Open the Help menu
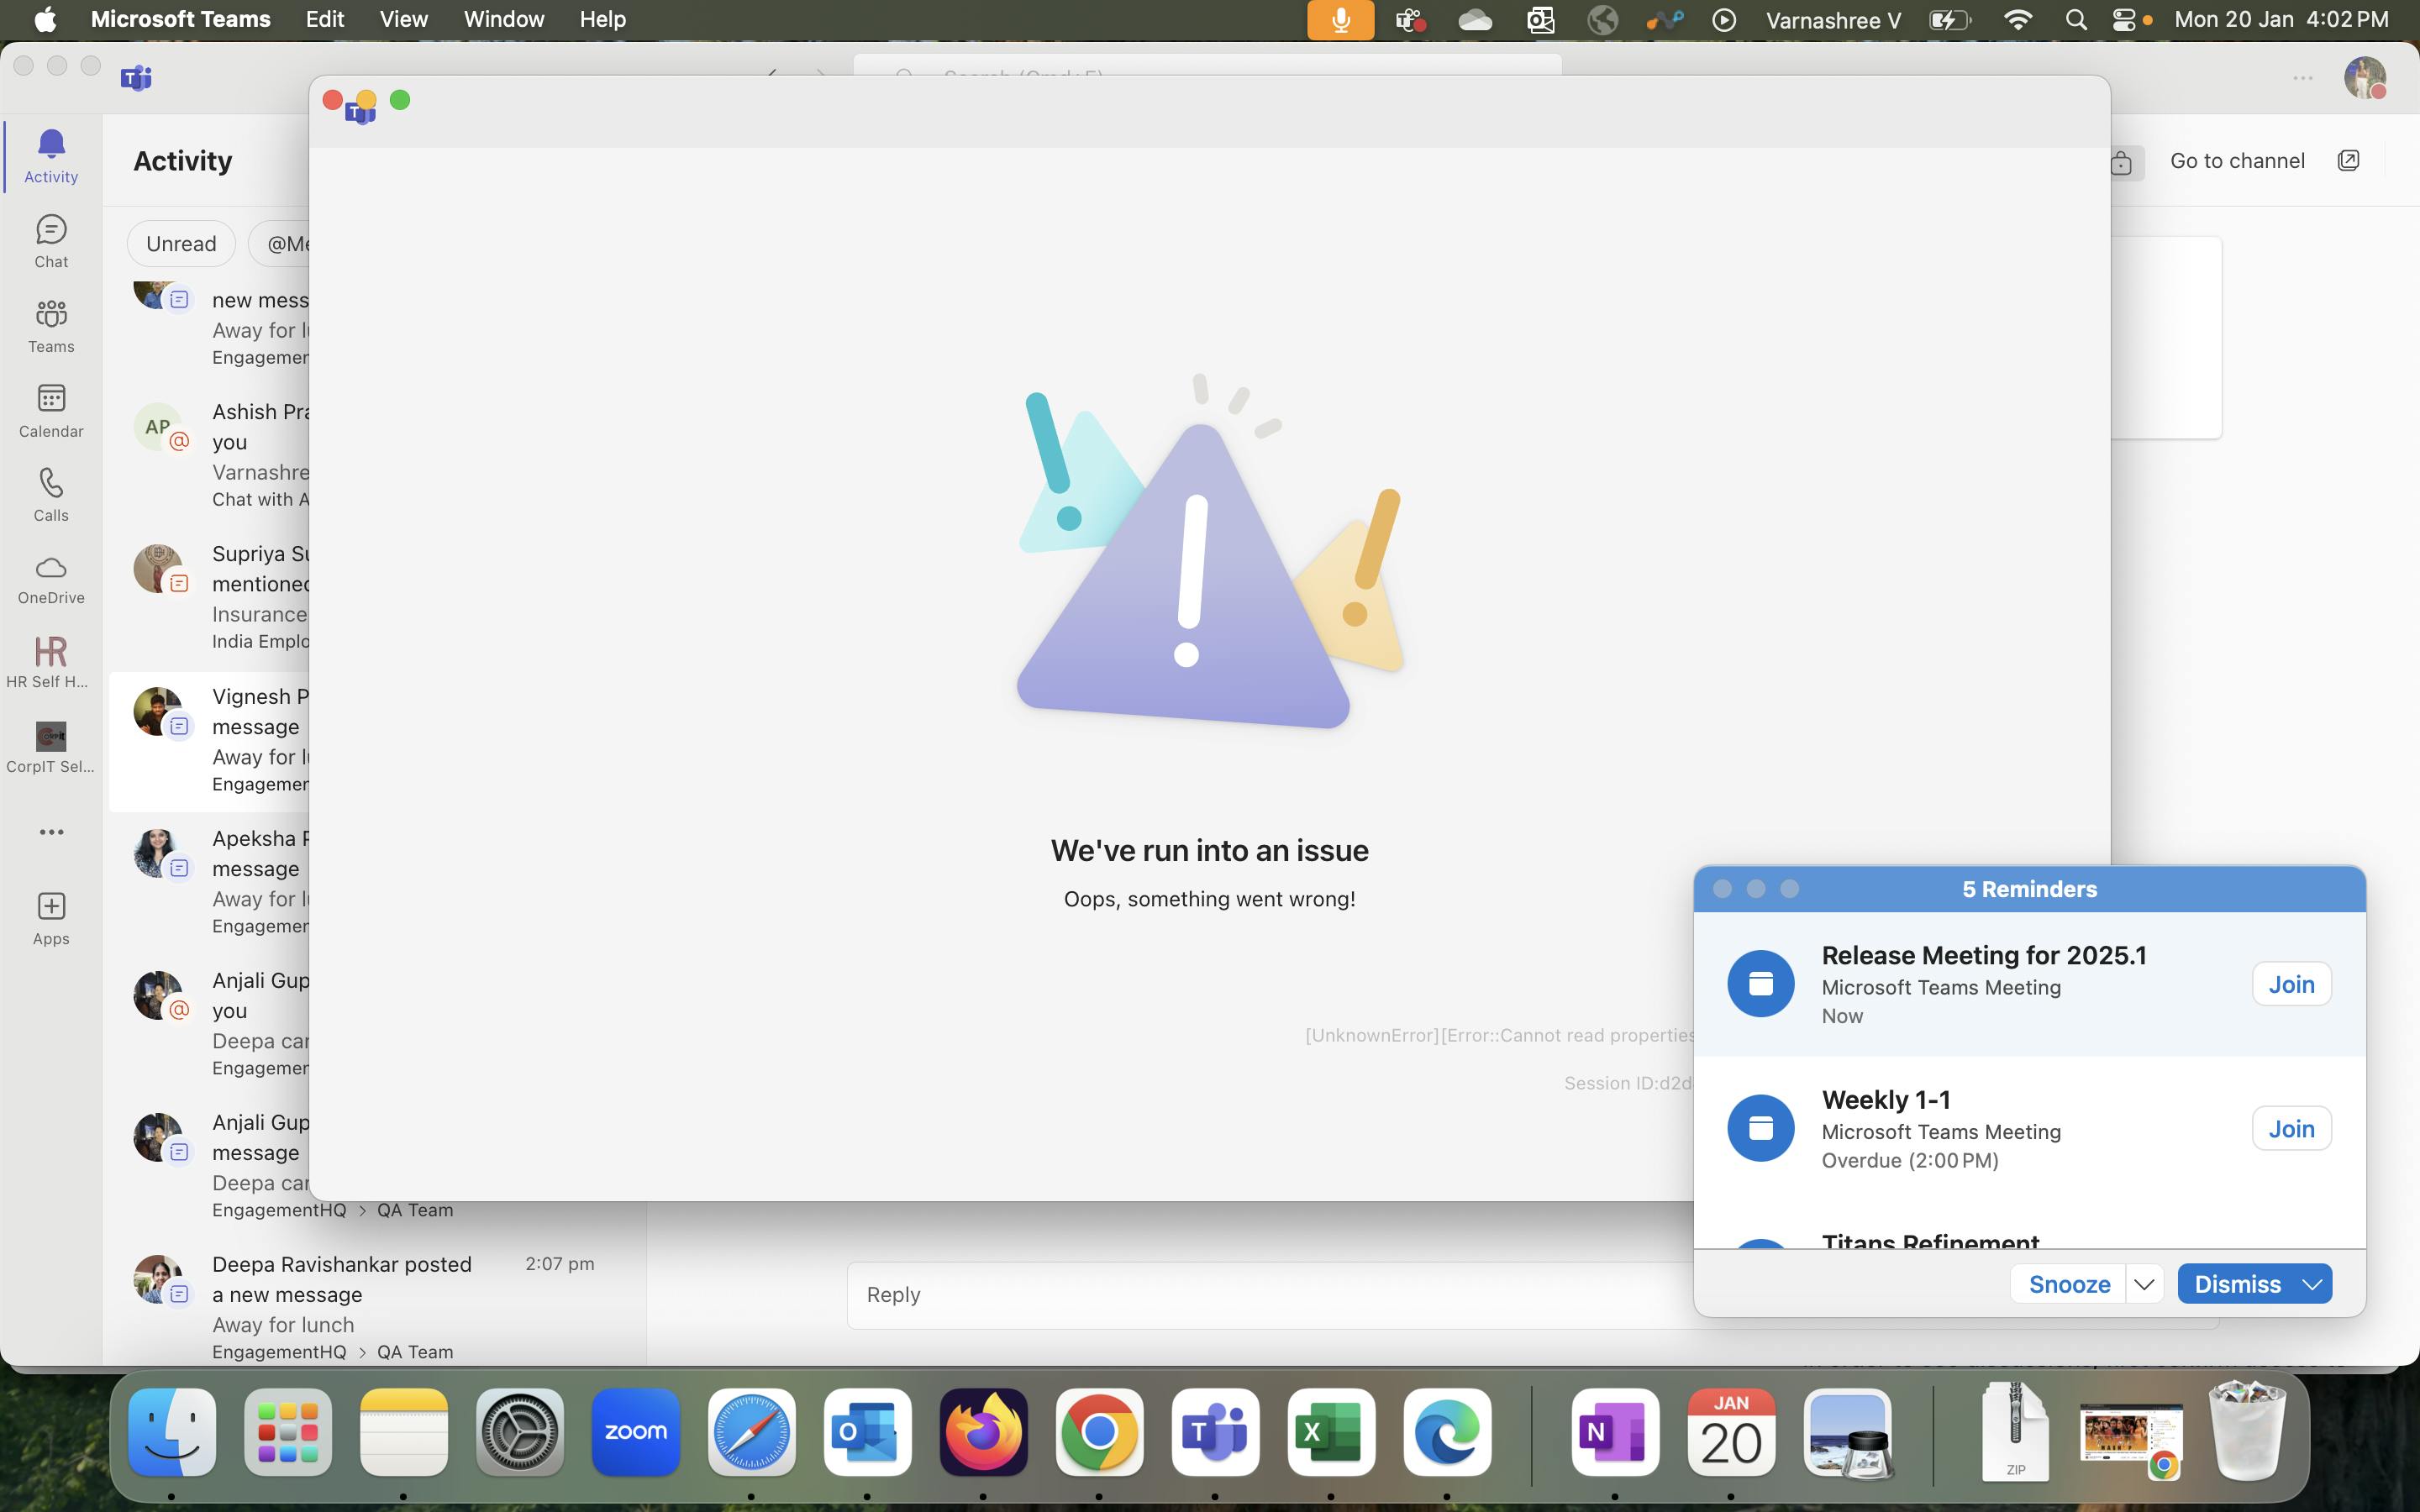 coord(602,20)
